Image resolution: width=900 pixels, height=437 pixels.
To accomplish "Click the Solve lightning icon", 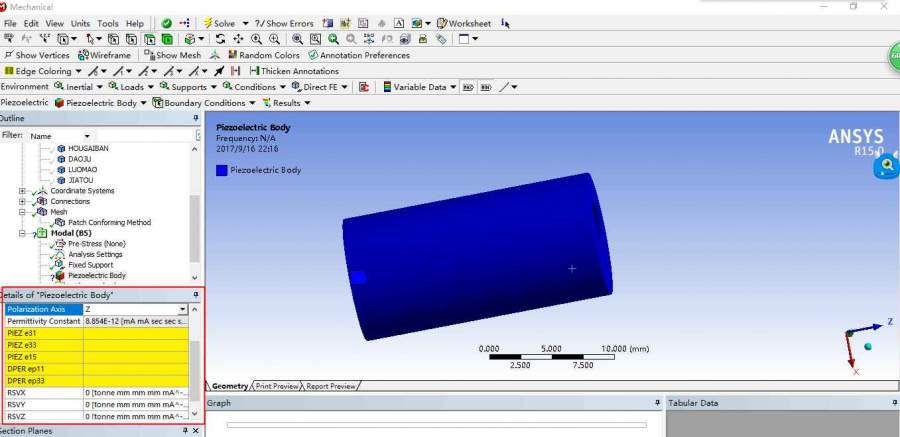I will tap(208, 24).
